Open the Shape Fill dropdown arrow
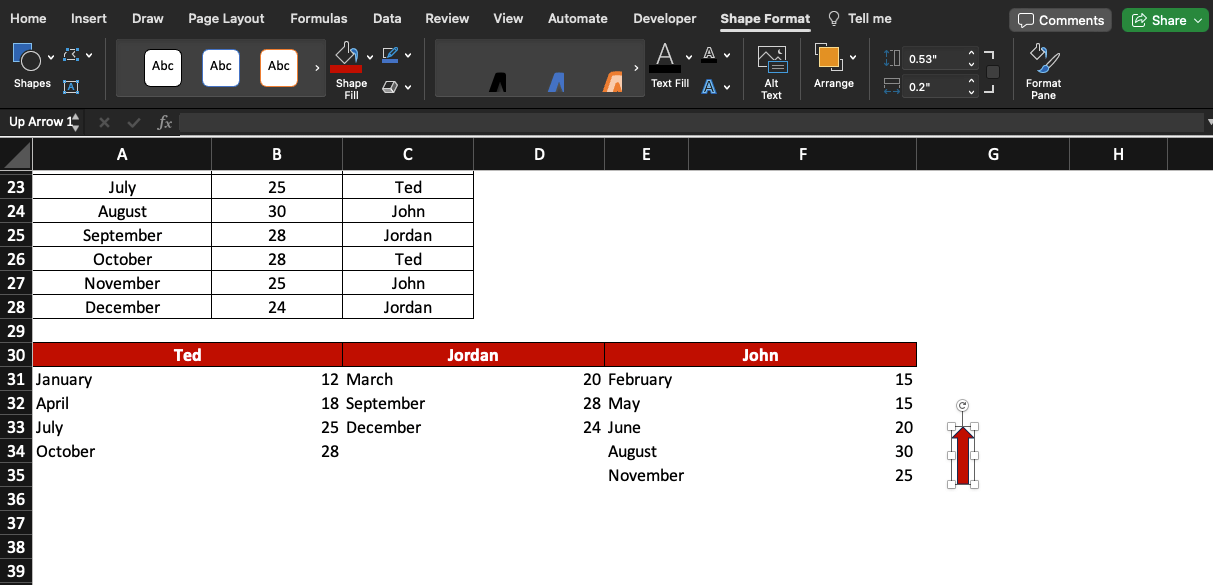This screenshot has height=585, width=1213. click(x=369, y=57)
